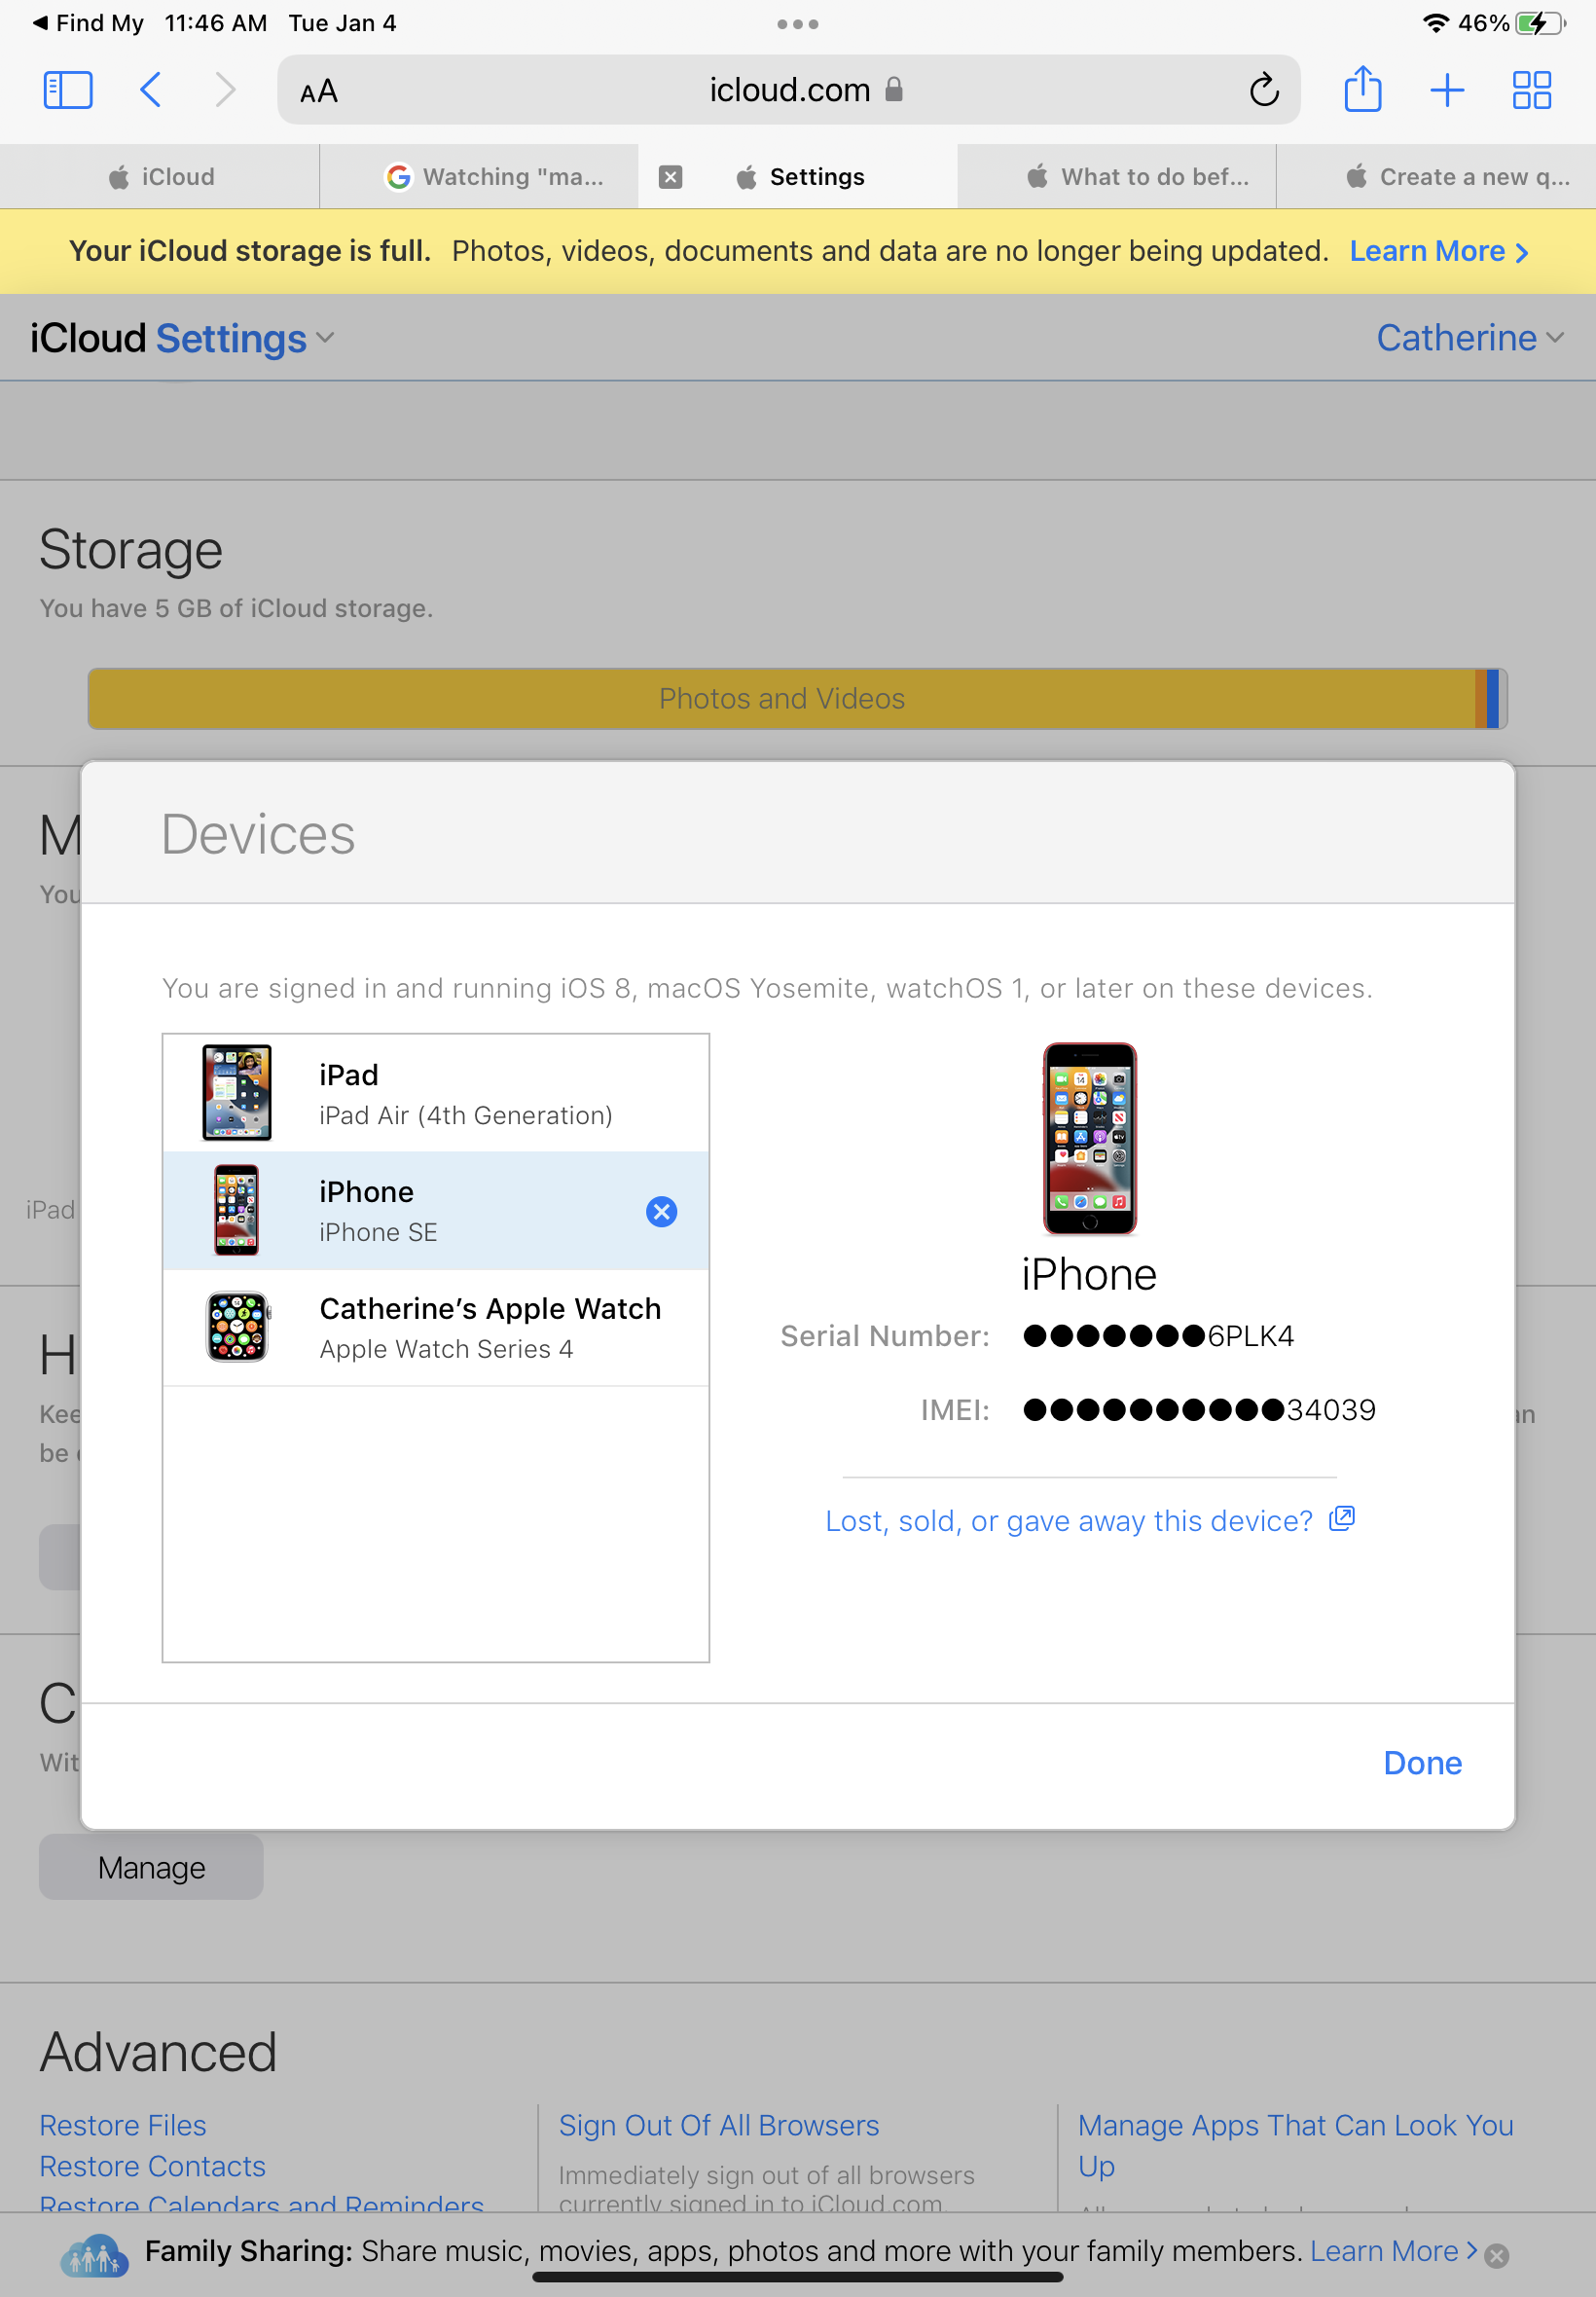Show the tab overview grid

coord(1531,89)
